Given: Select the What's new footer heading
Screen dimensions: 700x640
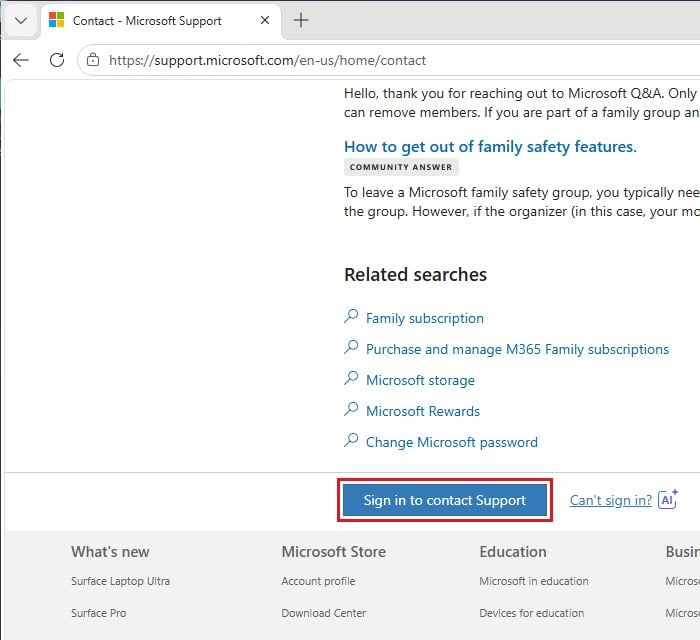Looking at the screenshot, I should (x=110, y=552).
